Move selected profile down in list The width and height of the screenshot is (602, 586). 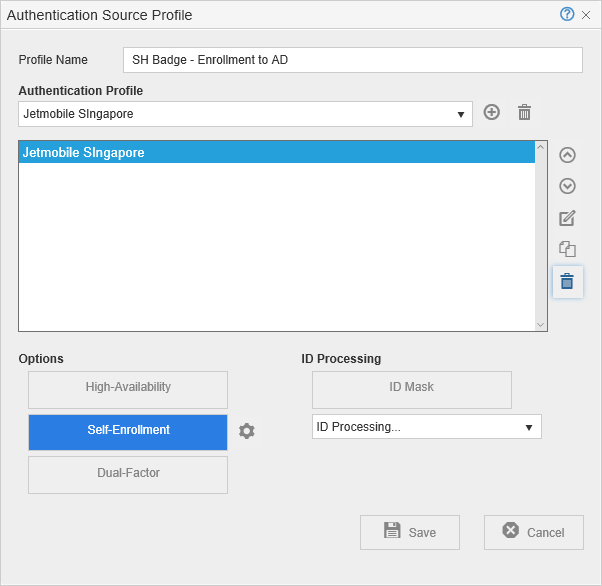(567, 186)
